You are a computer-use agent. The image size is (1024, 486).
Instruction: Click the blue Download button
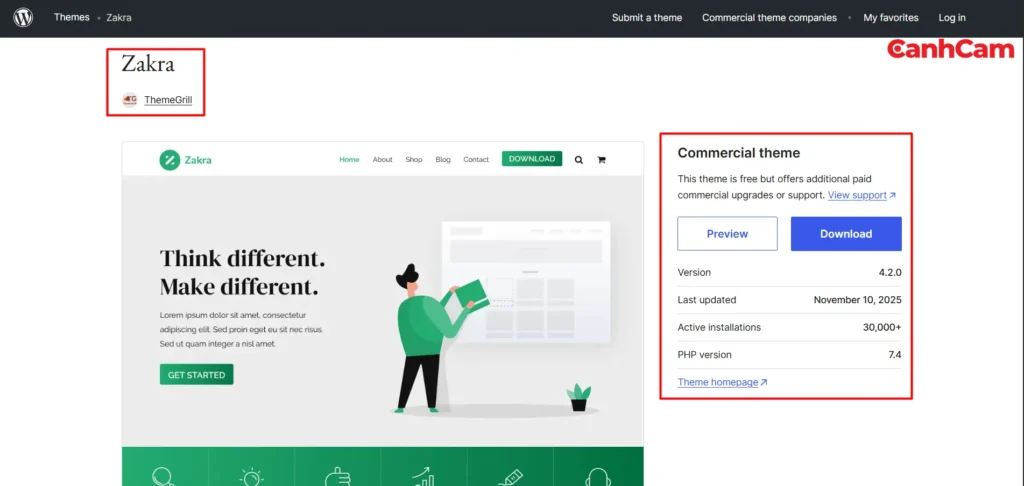[846, 234]
